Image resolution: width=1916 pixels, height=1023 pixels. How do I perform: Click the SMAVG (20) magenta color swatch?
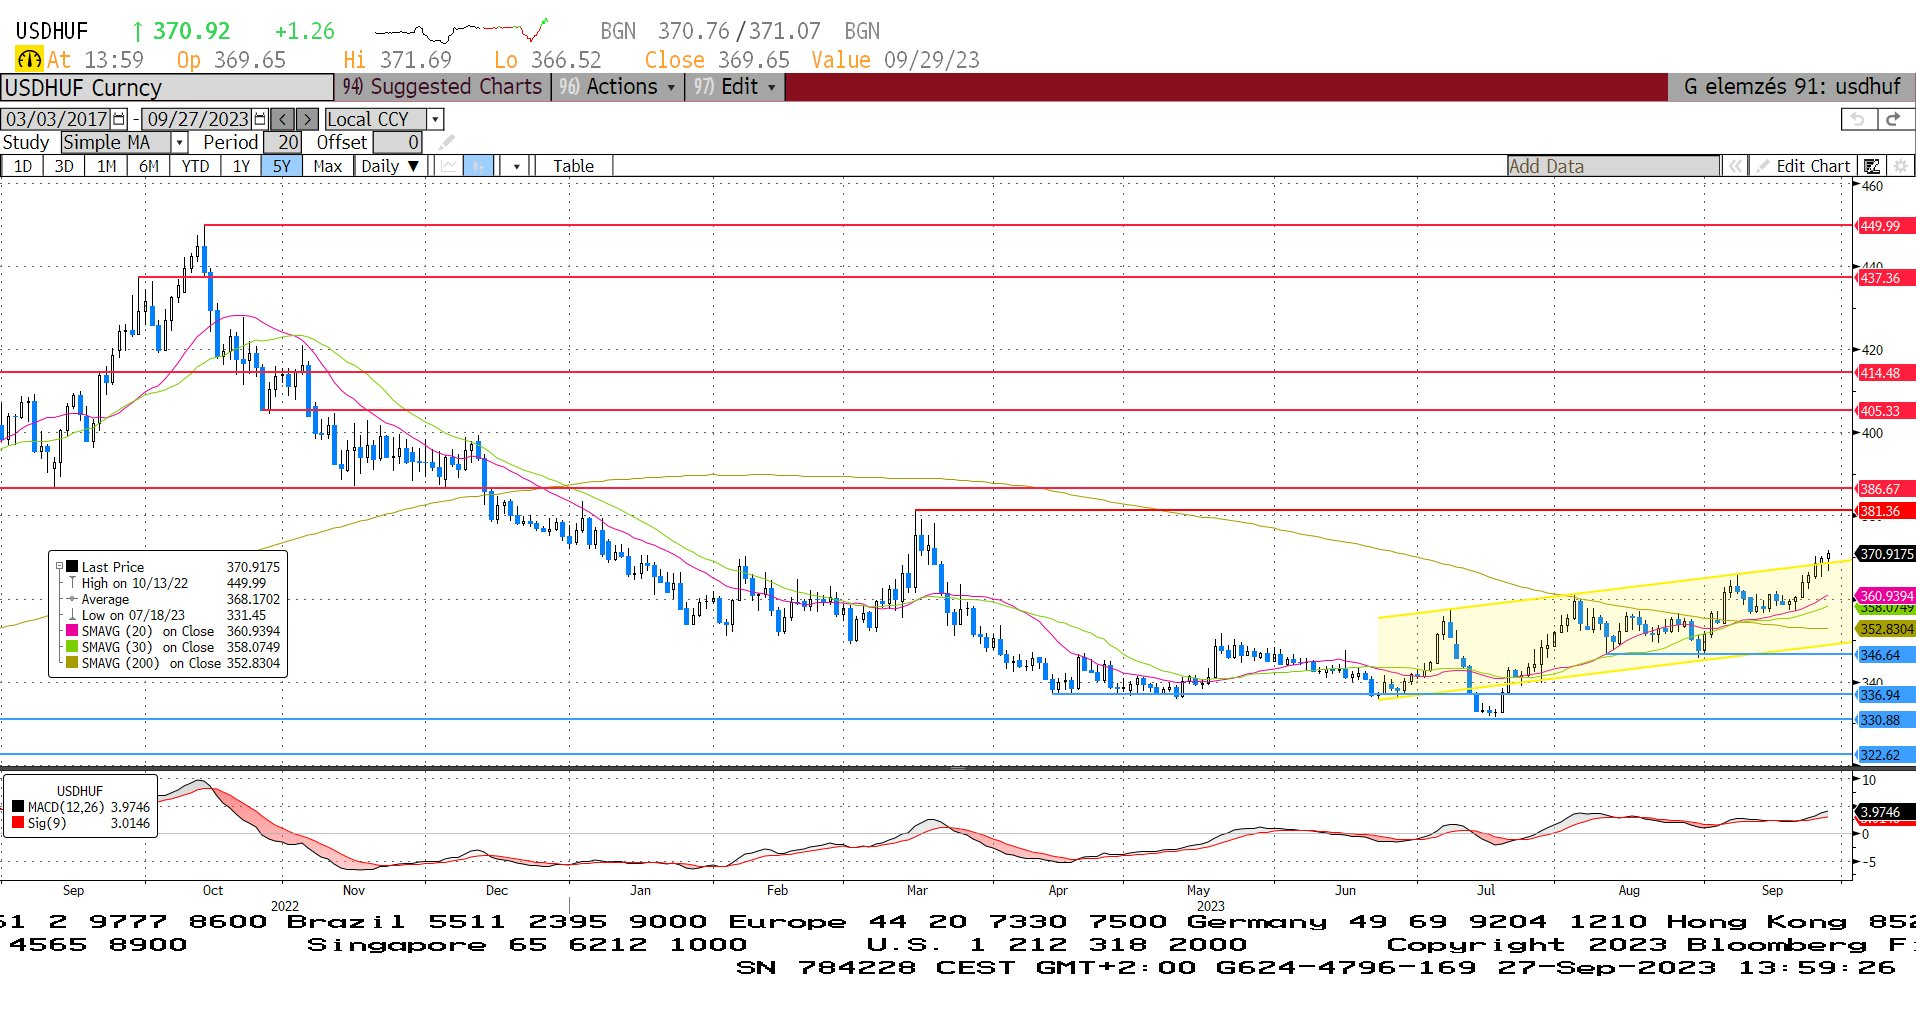pos(72,631)
